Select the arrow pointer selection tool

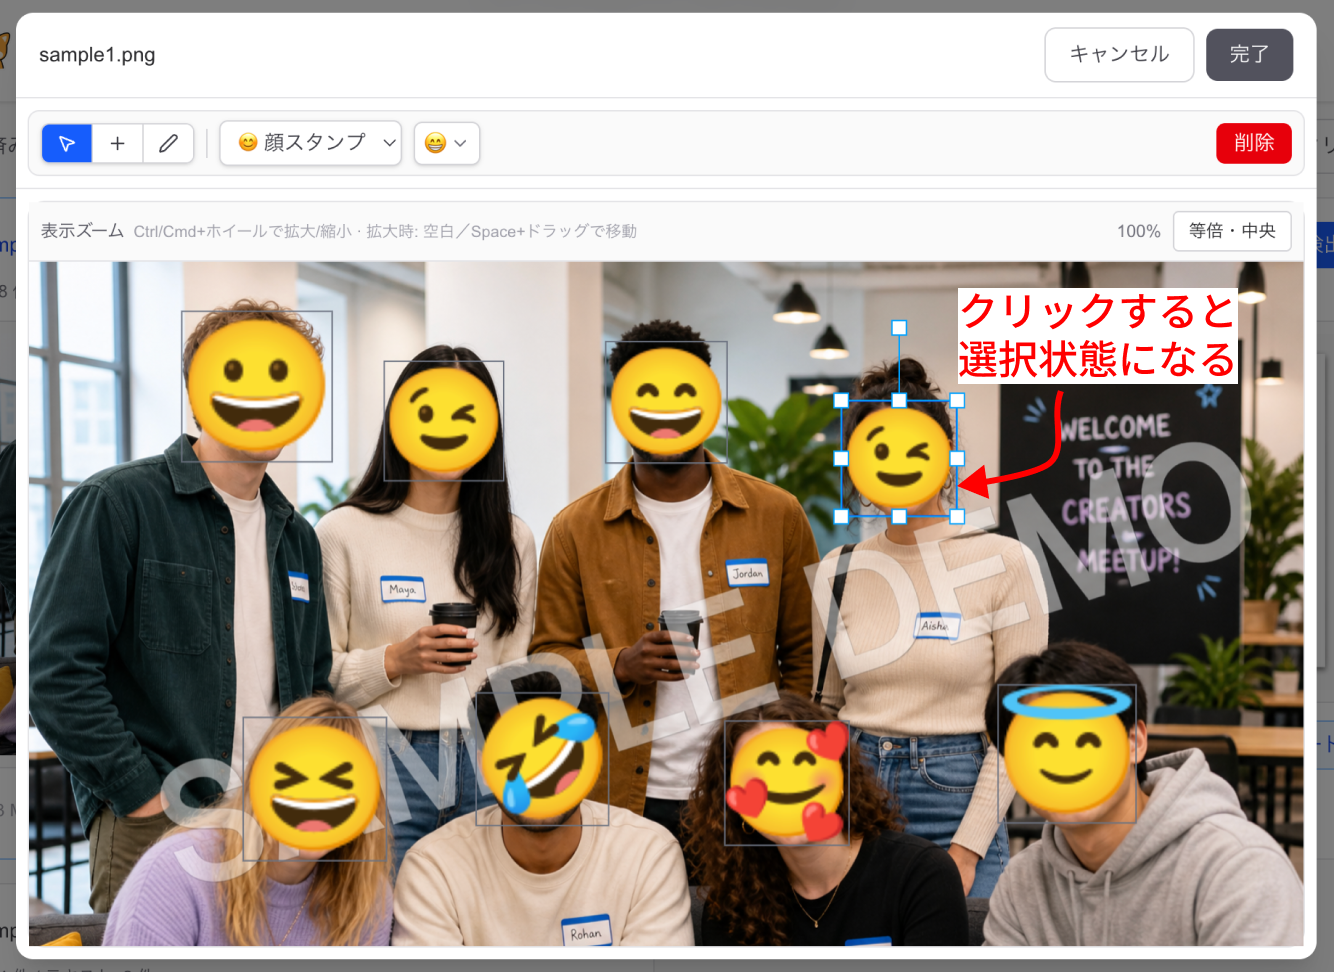tap(67, 143)
